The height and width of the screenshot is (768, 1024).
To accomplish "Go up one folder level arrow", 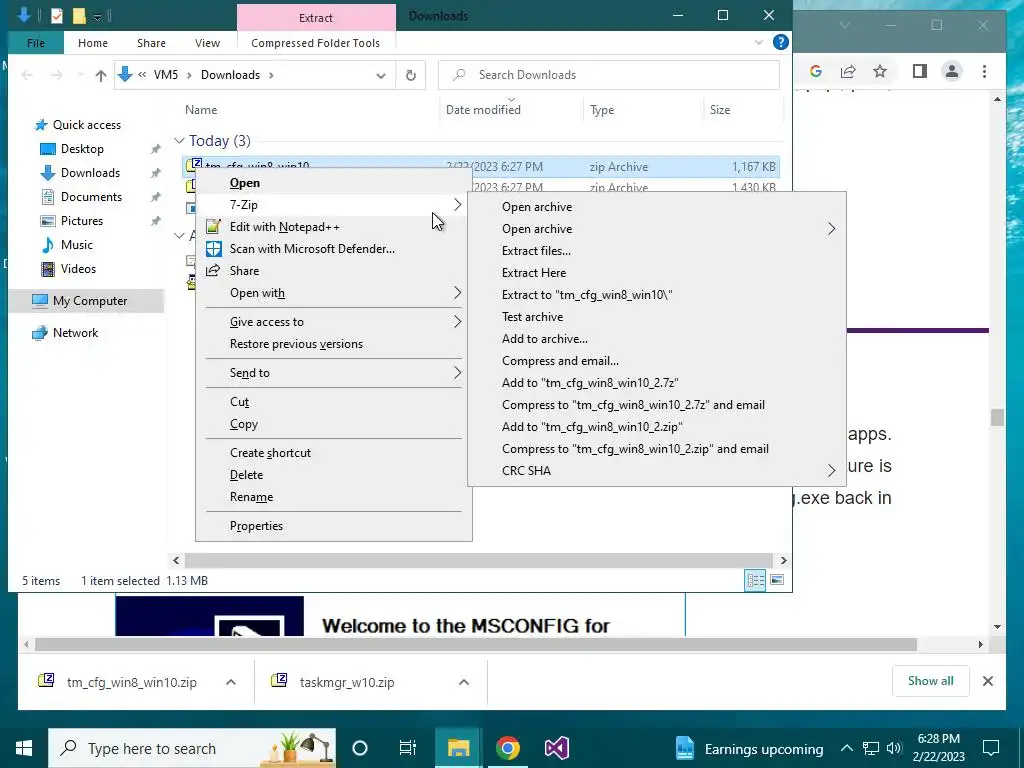I will tap(101, 75).
